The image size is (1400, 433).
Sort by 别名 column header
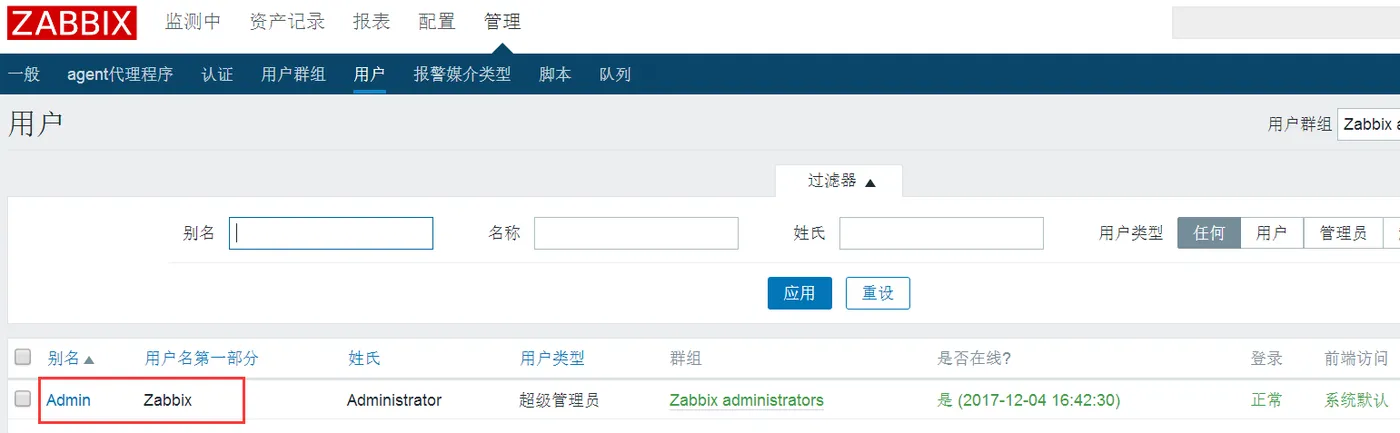click(x=70, y=358)
